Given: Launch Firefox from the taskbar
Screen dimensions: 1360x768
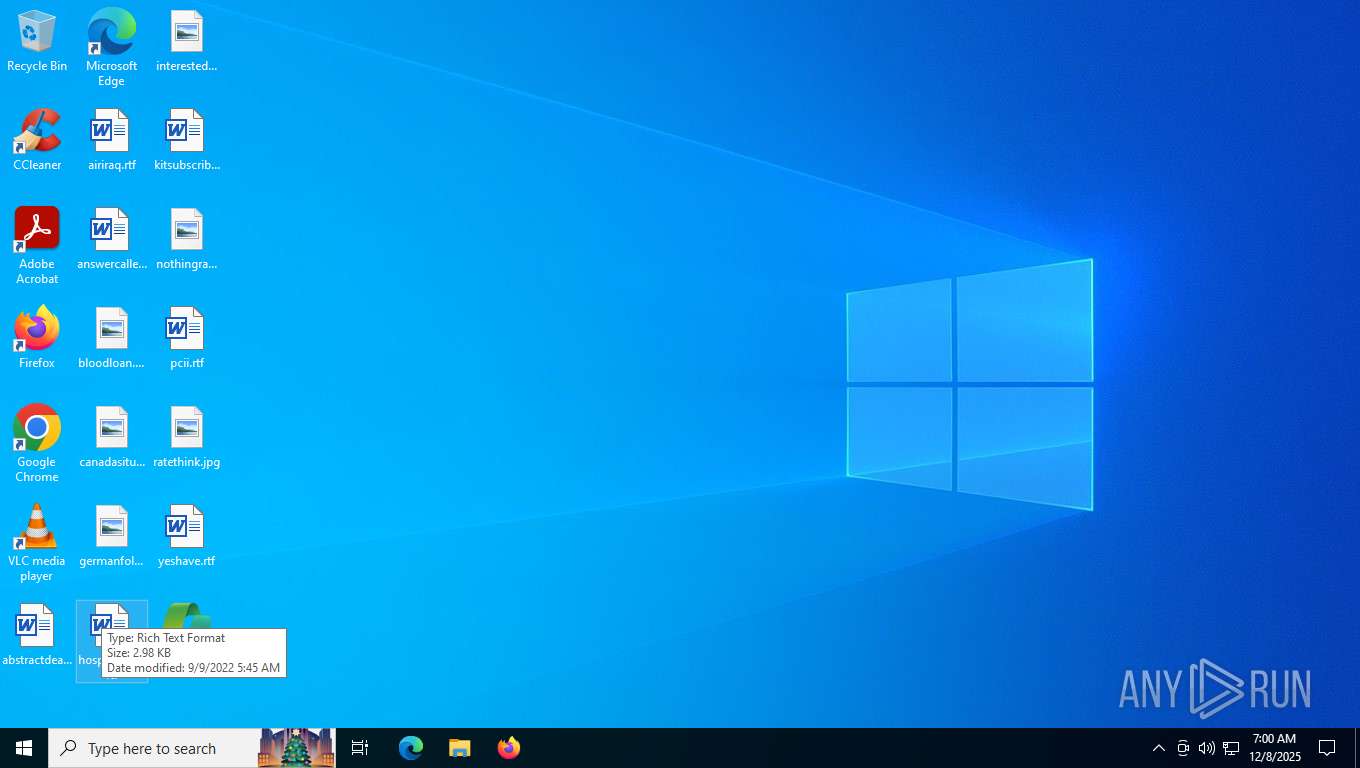Looking at the screenshot, I should (508, 748).
